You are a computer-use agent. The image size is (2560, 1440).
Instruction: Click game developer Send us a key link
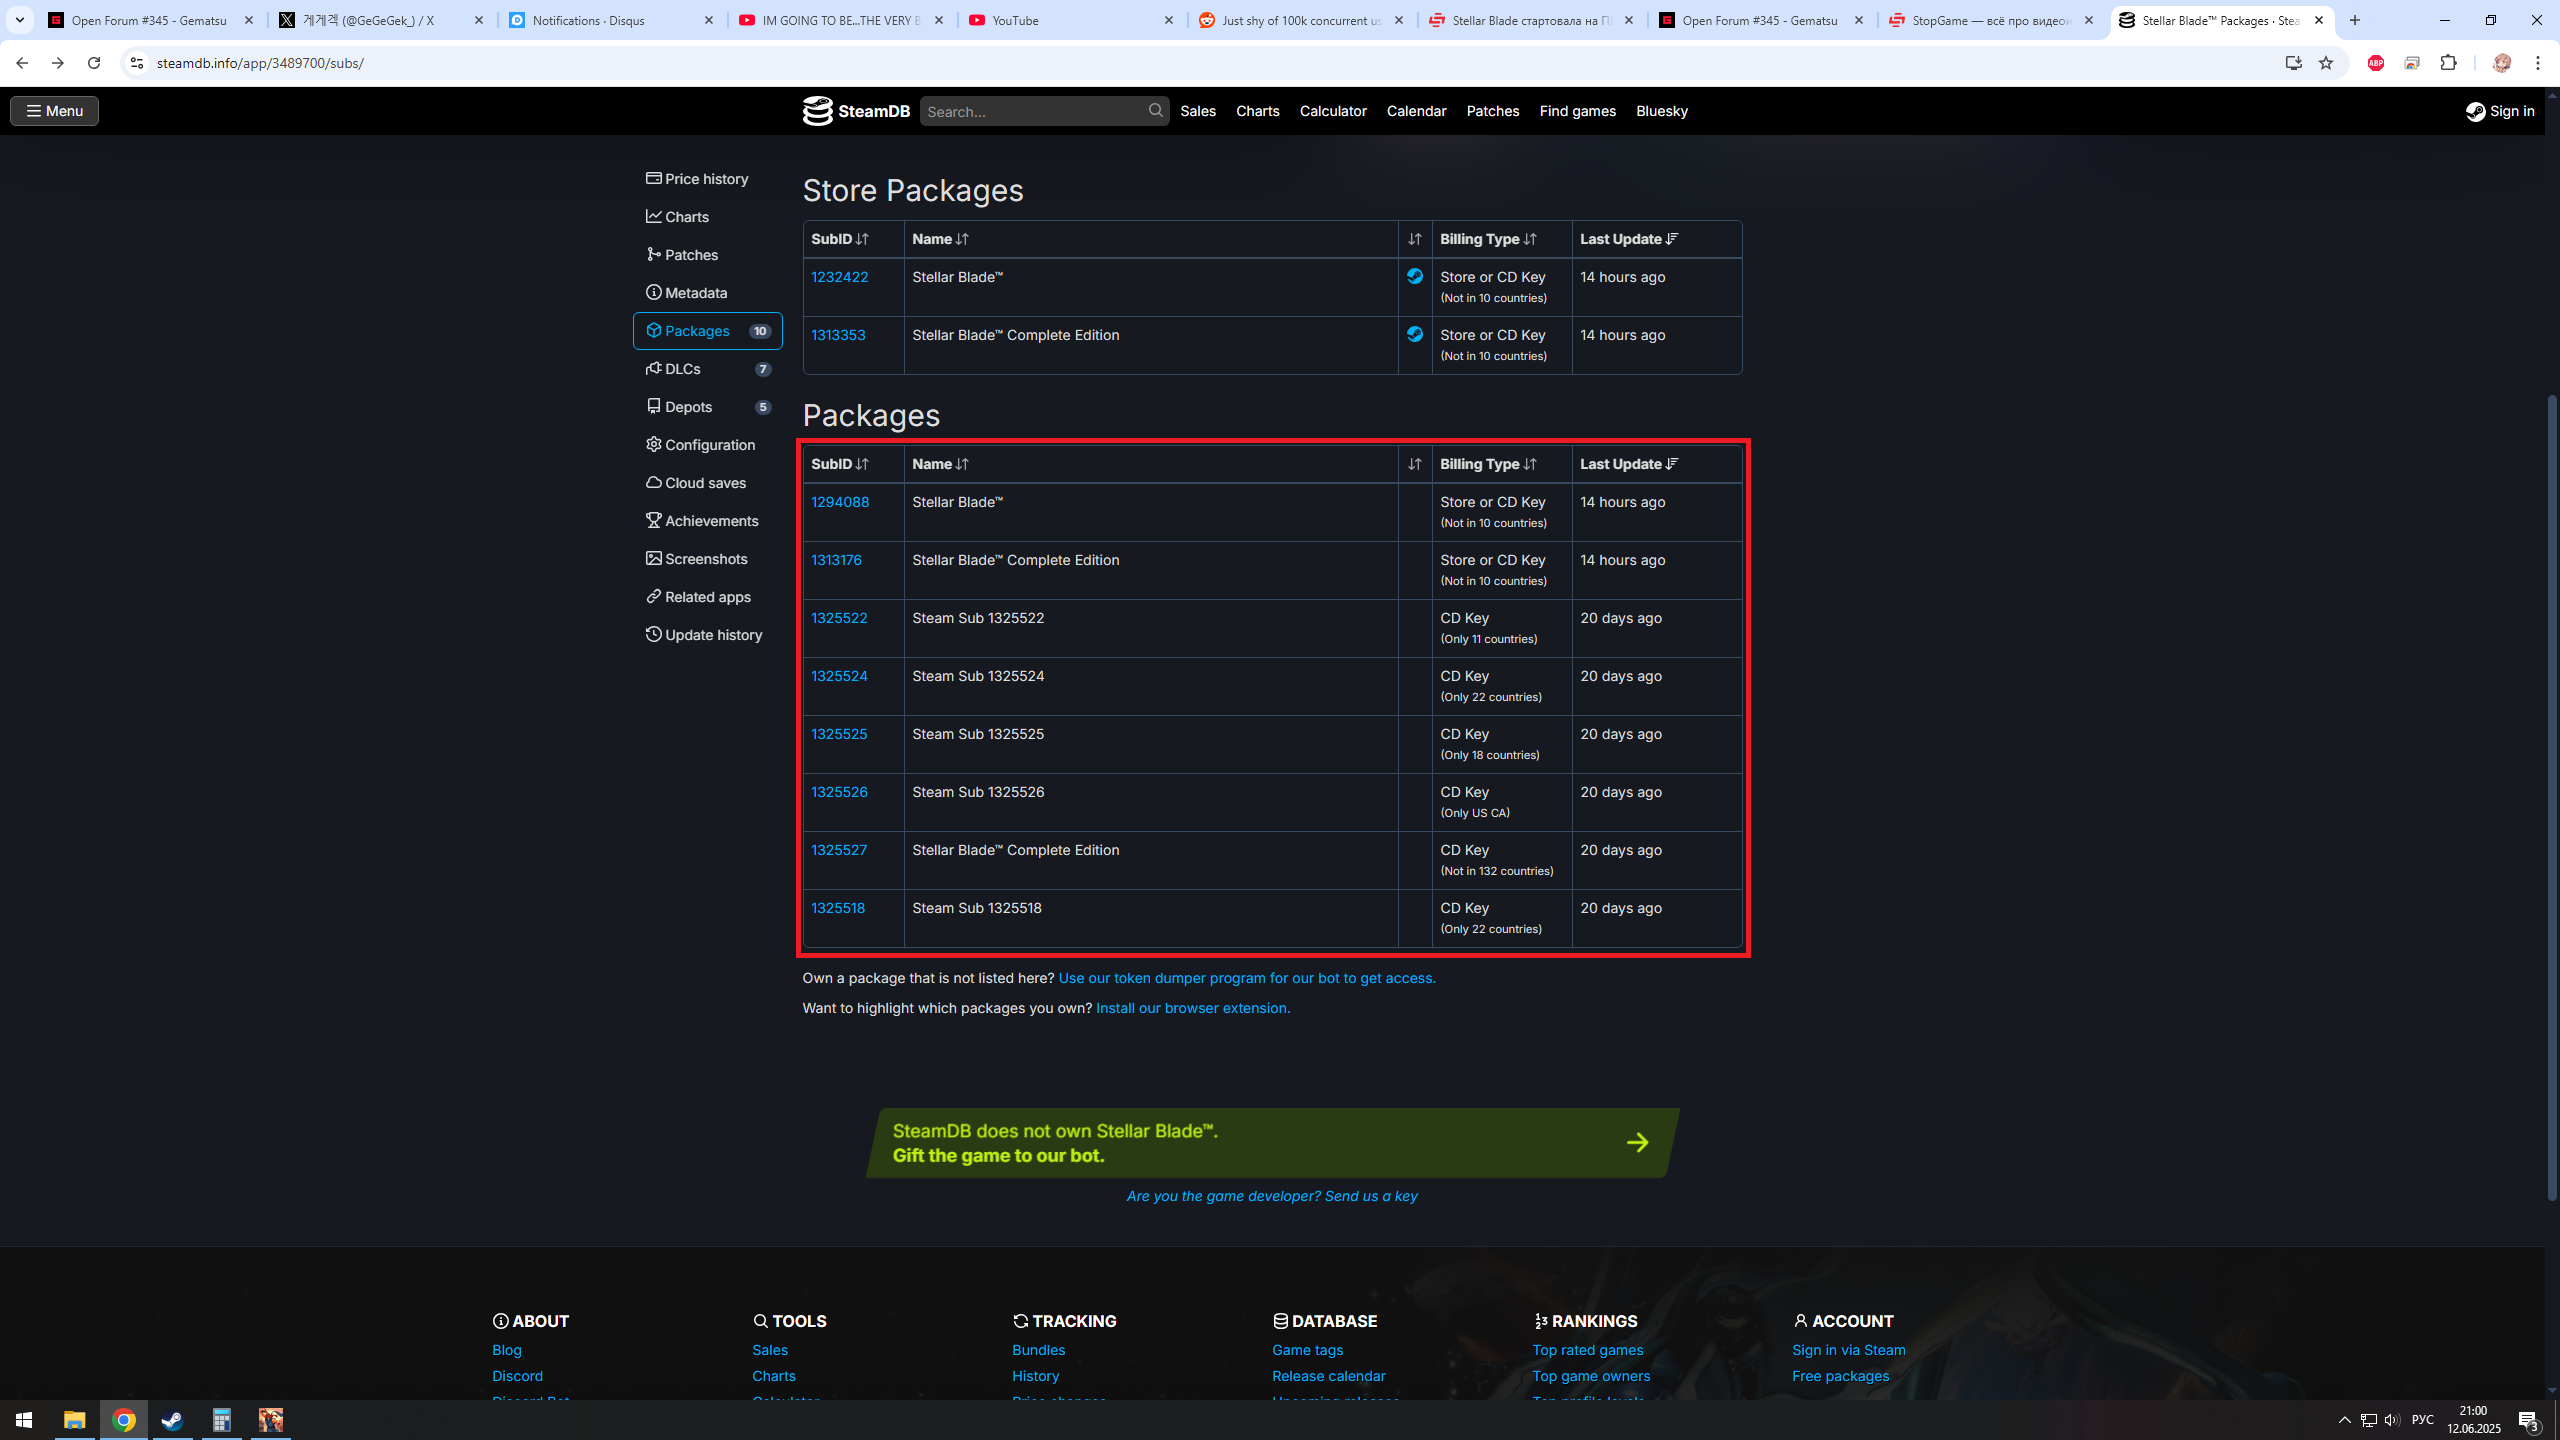(1272, 1196)
